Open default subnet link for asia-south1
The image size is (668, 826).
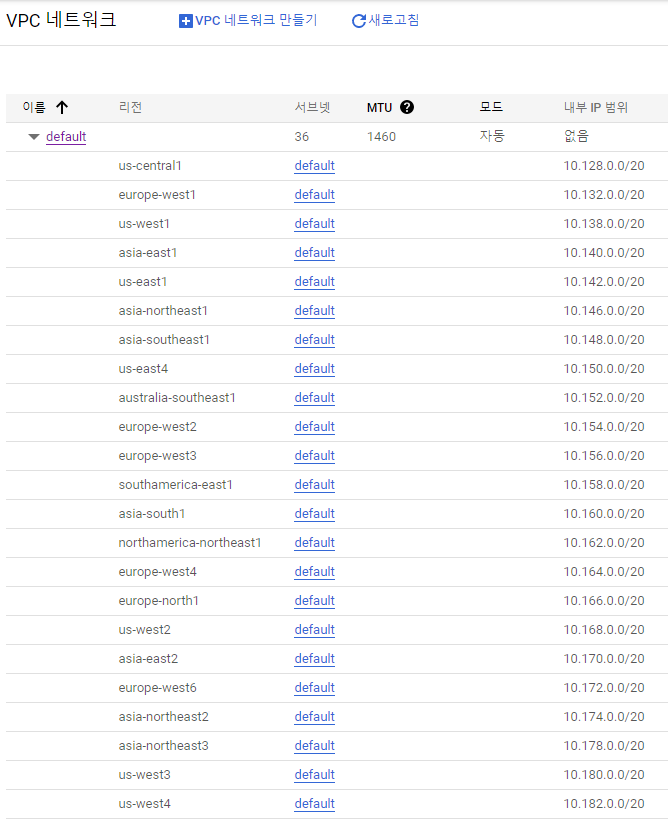tap(315, 513)
